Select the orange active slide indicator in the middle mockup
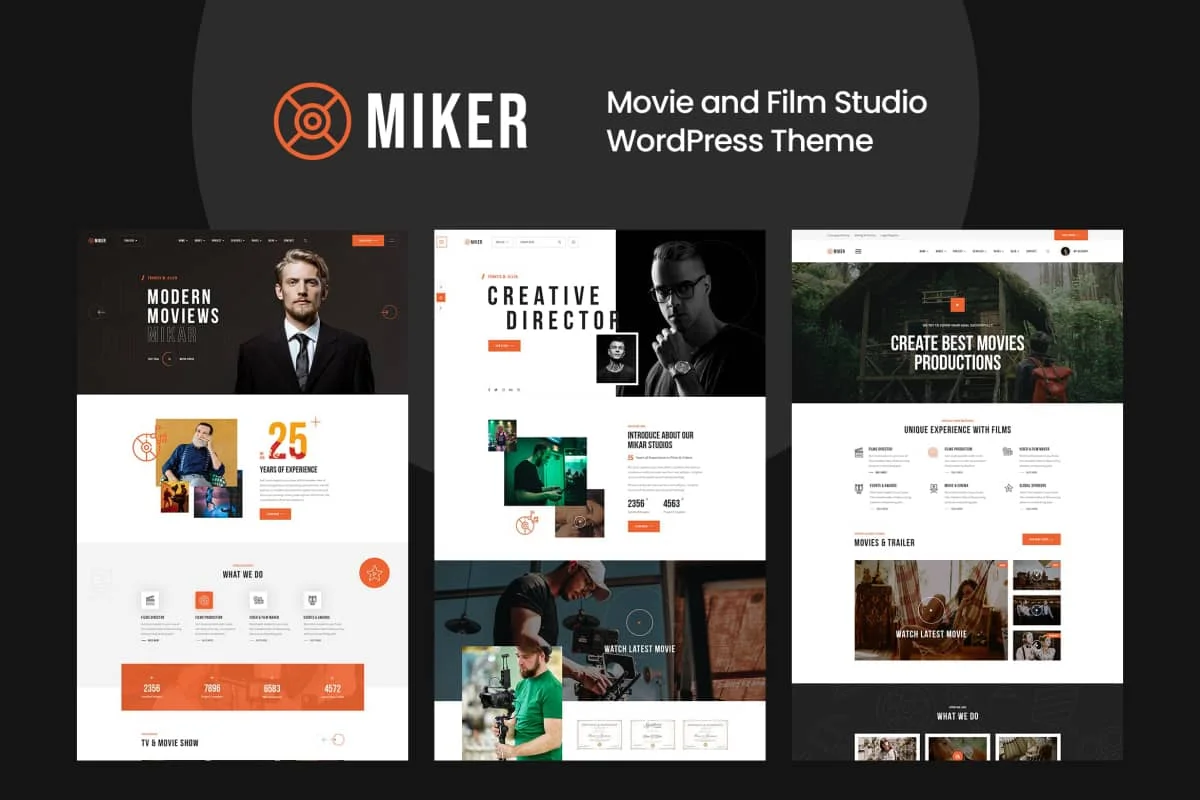 pos(441,297)
